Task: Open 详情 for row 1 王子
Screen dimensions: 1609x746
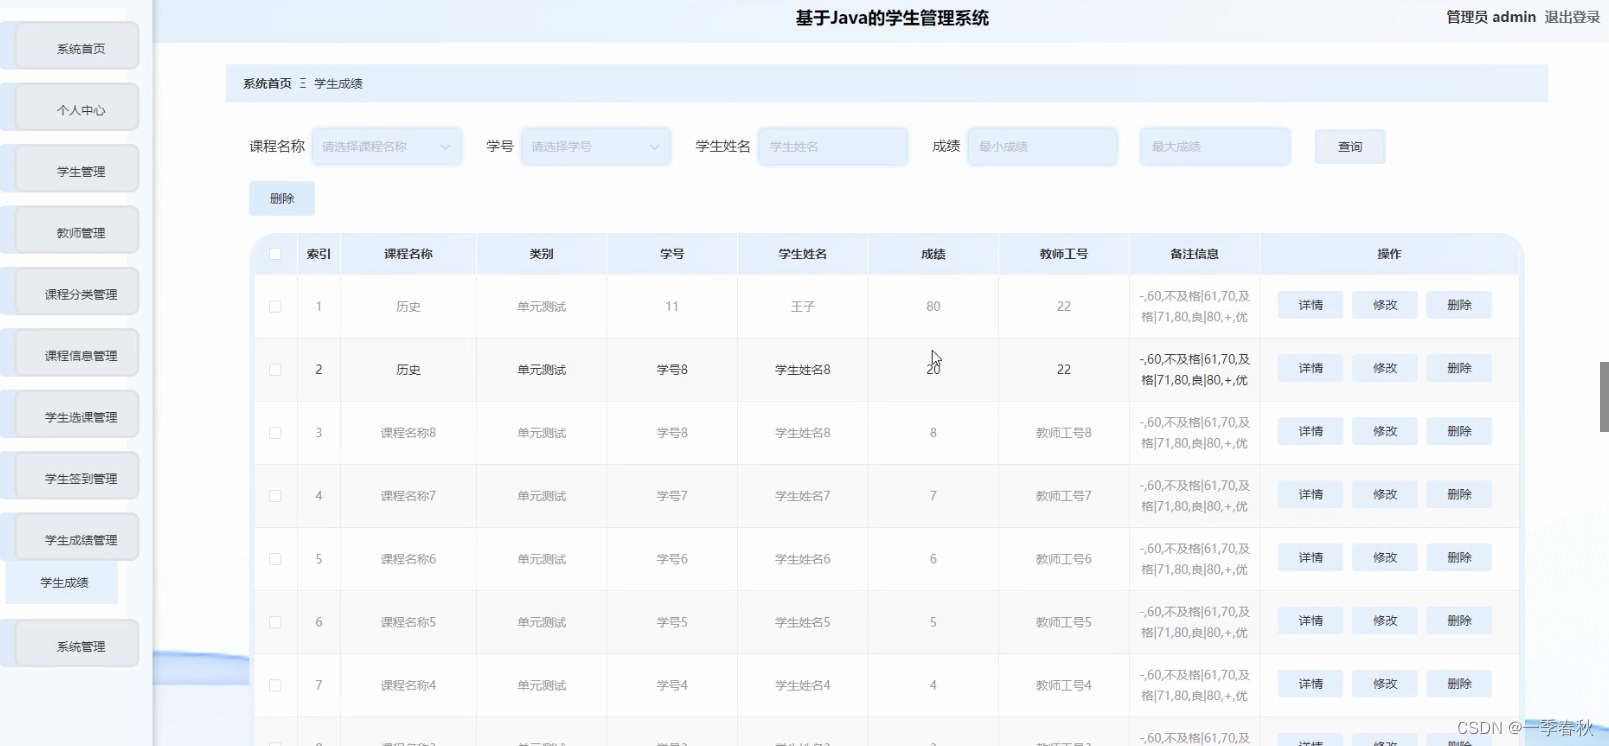Action: (x=1310, y=305)
